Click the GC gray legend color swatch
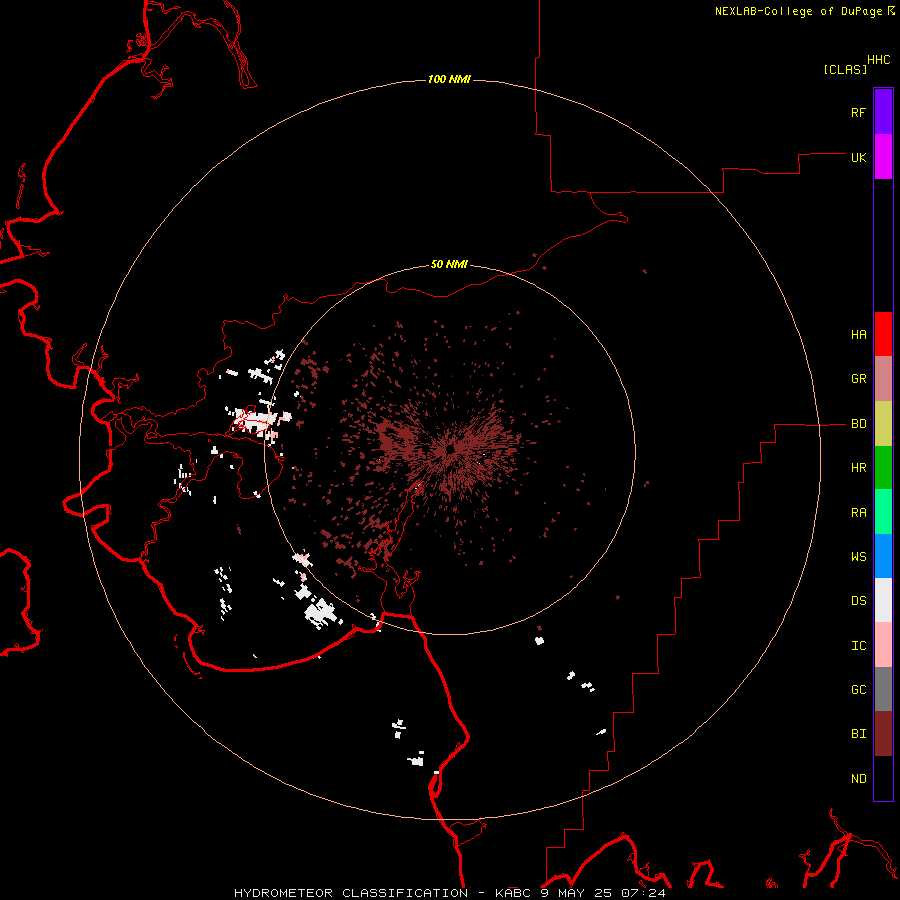This screenshot has width=900, height=900. coord(883,689)
